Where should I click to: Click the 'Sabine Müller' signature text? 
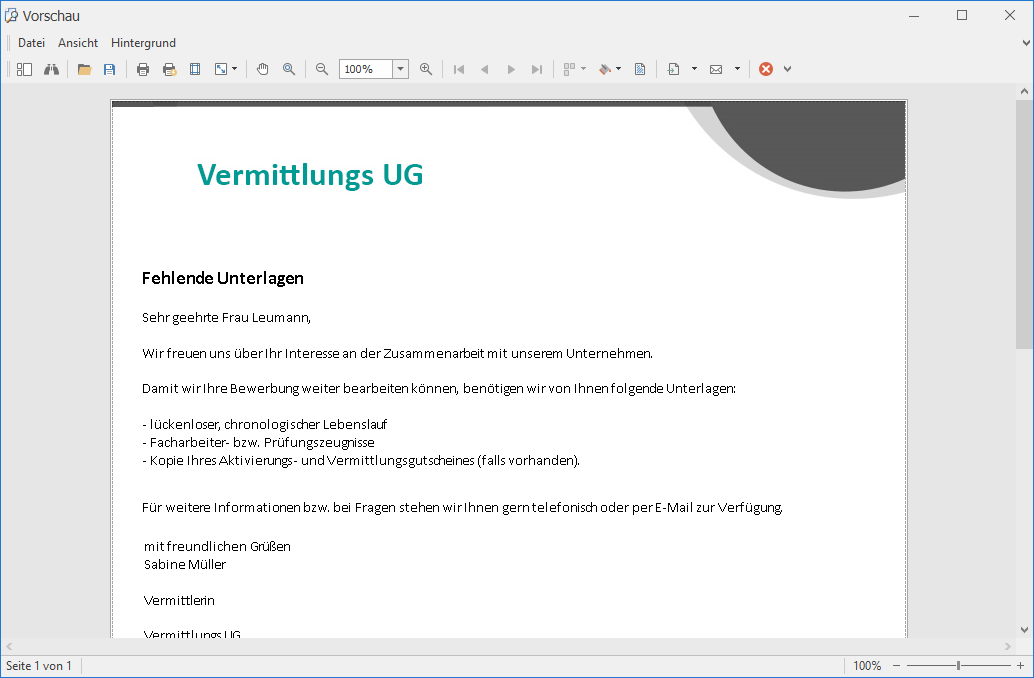point(185,565)
